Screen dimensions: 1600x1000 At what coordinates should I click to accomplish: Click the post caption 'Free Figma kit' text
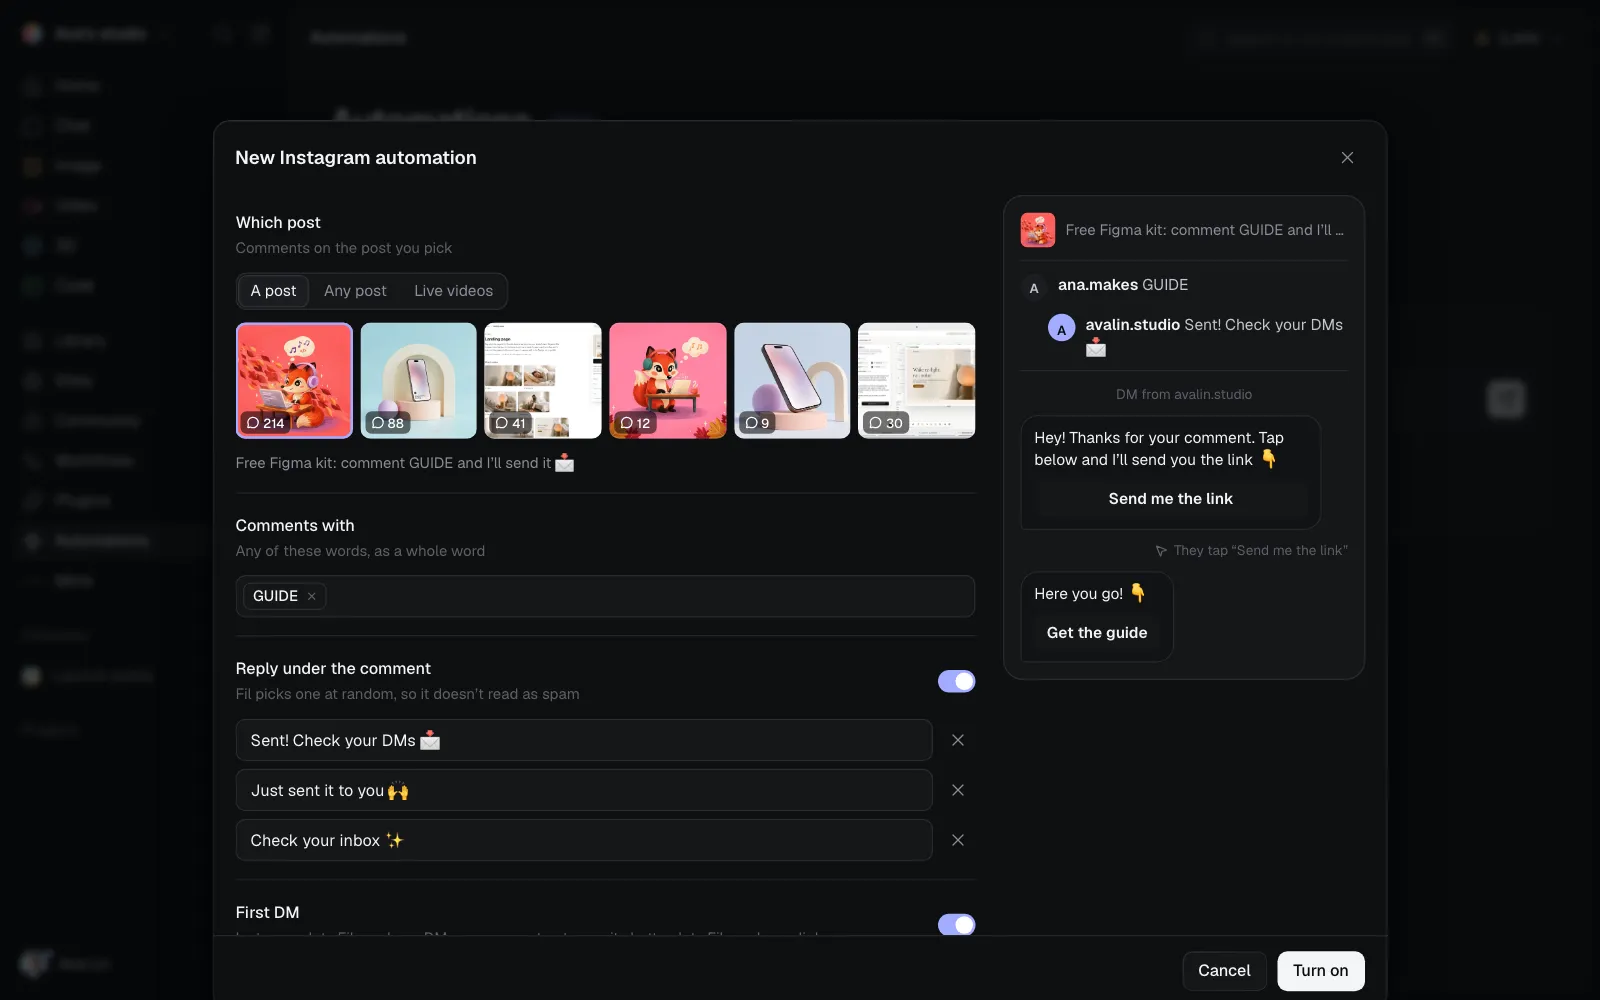point(405,463)
